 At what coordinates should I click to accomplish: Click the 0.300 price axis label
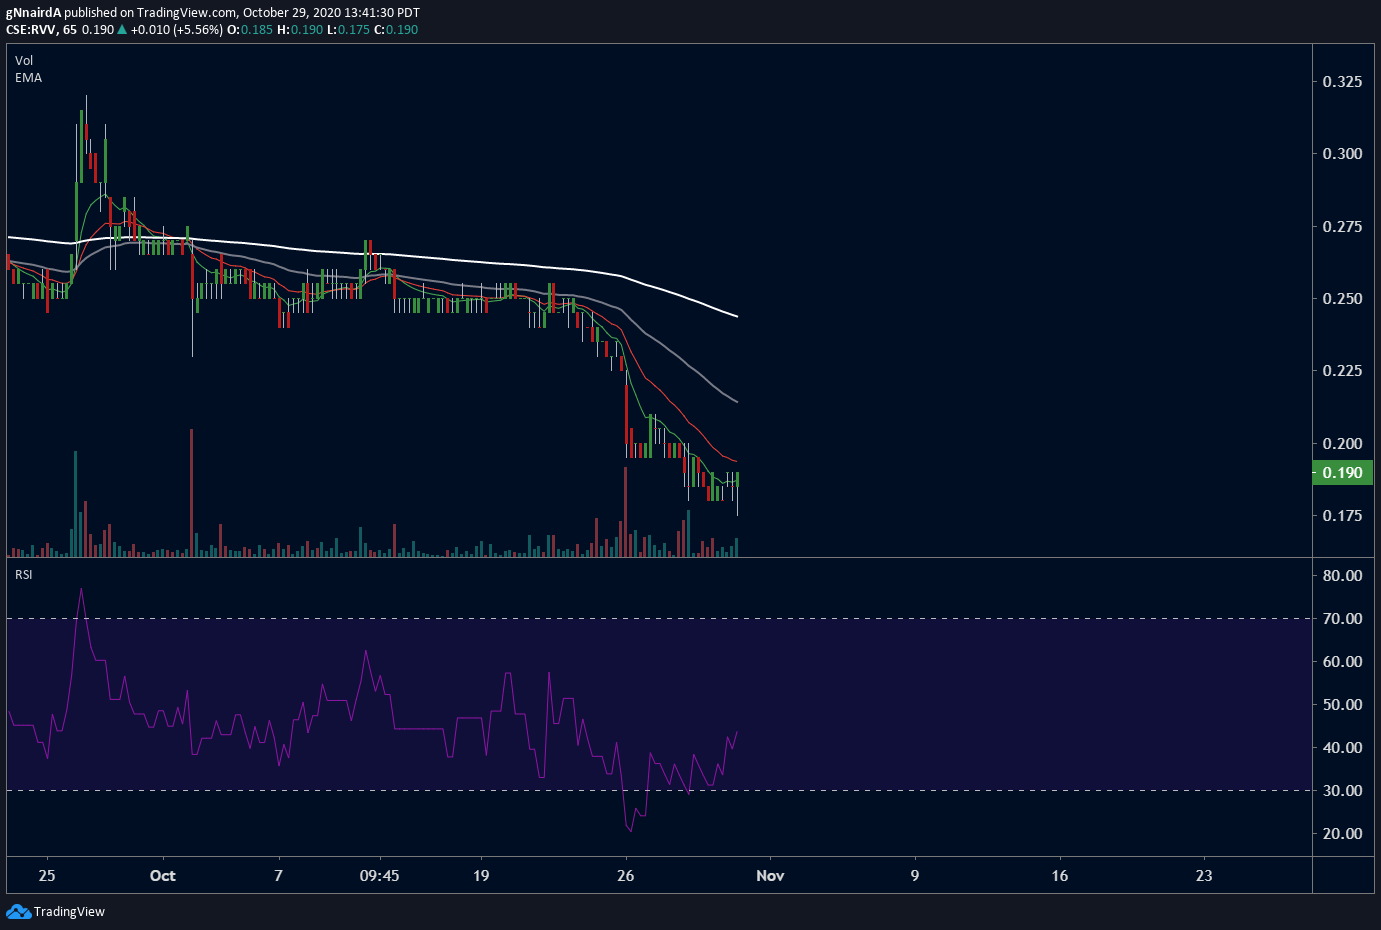[x=1342, y=154]
